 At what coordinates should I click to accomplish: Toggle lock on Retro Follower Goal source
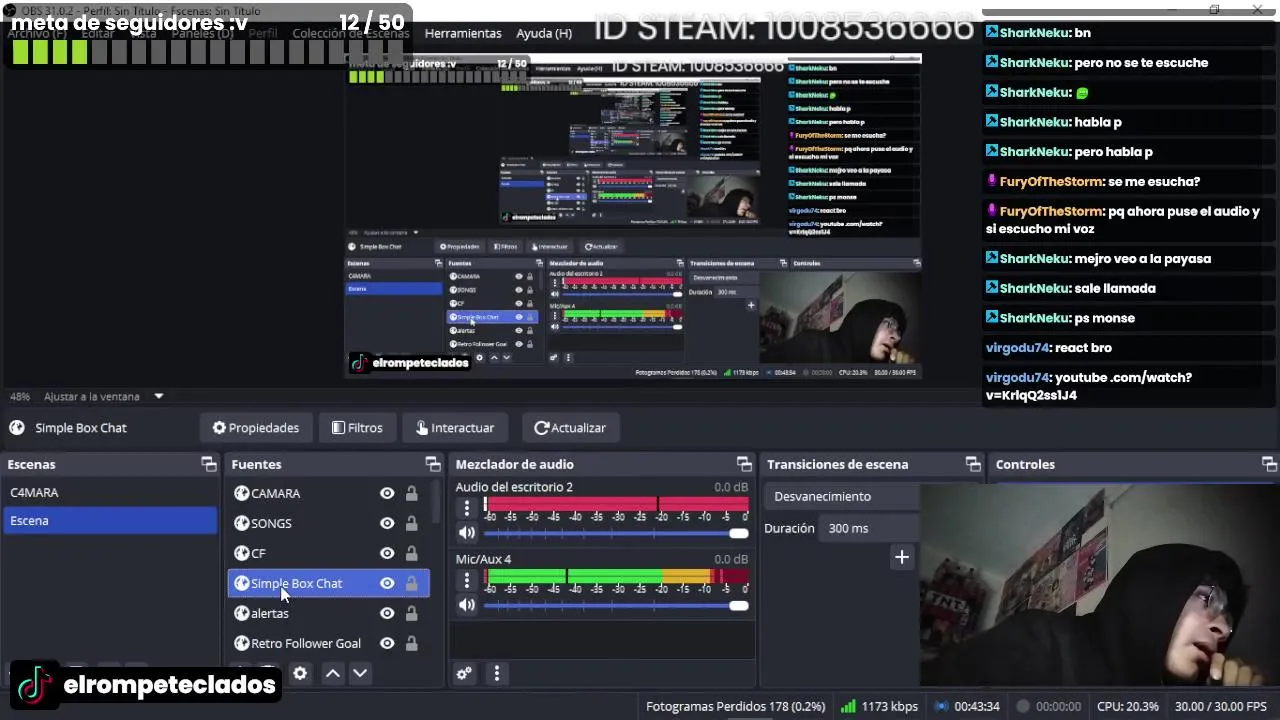[x=411, y=643]
